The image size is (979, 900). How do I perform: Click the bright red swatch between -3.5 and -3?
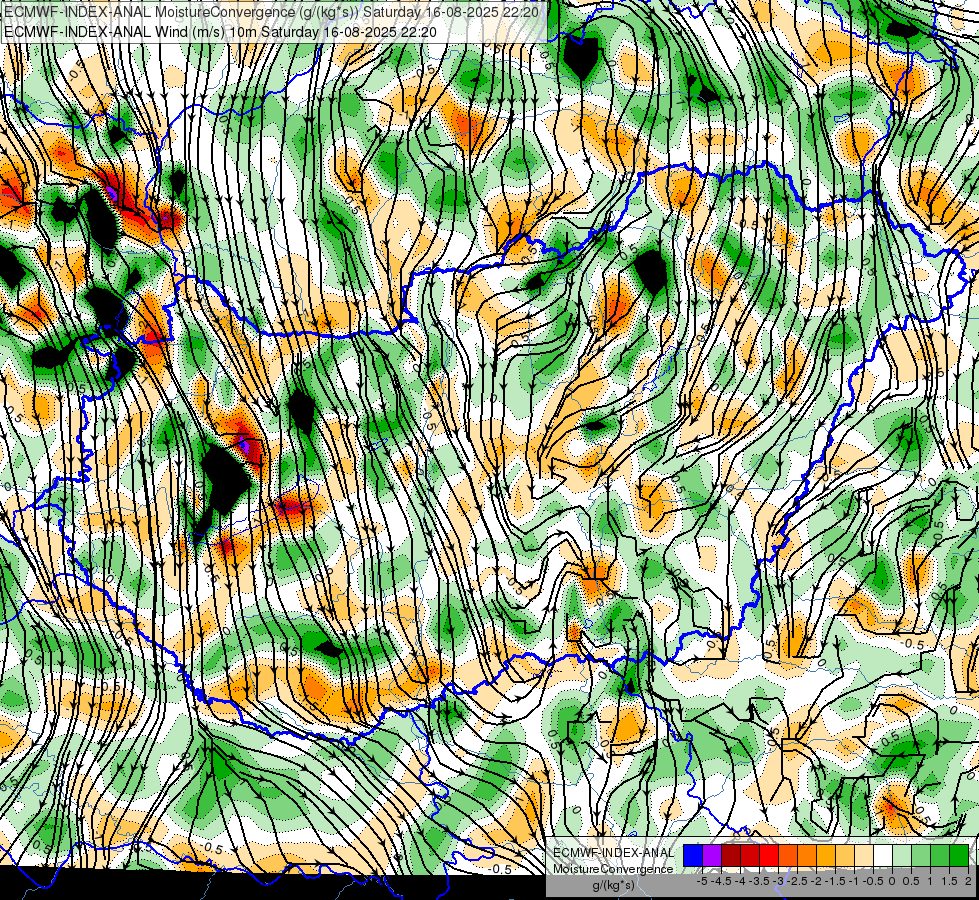coord(769,855)
